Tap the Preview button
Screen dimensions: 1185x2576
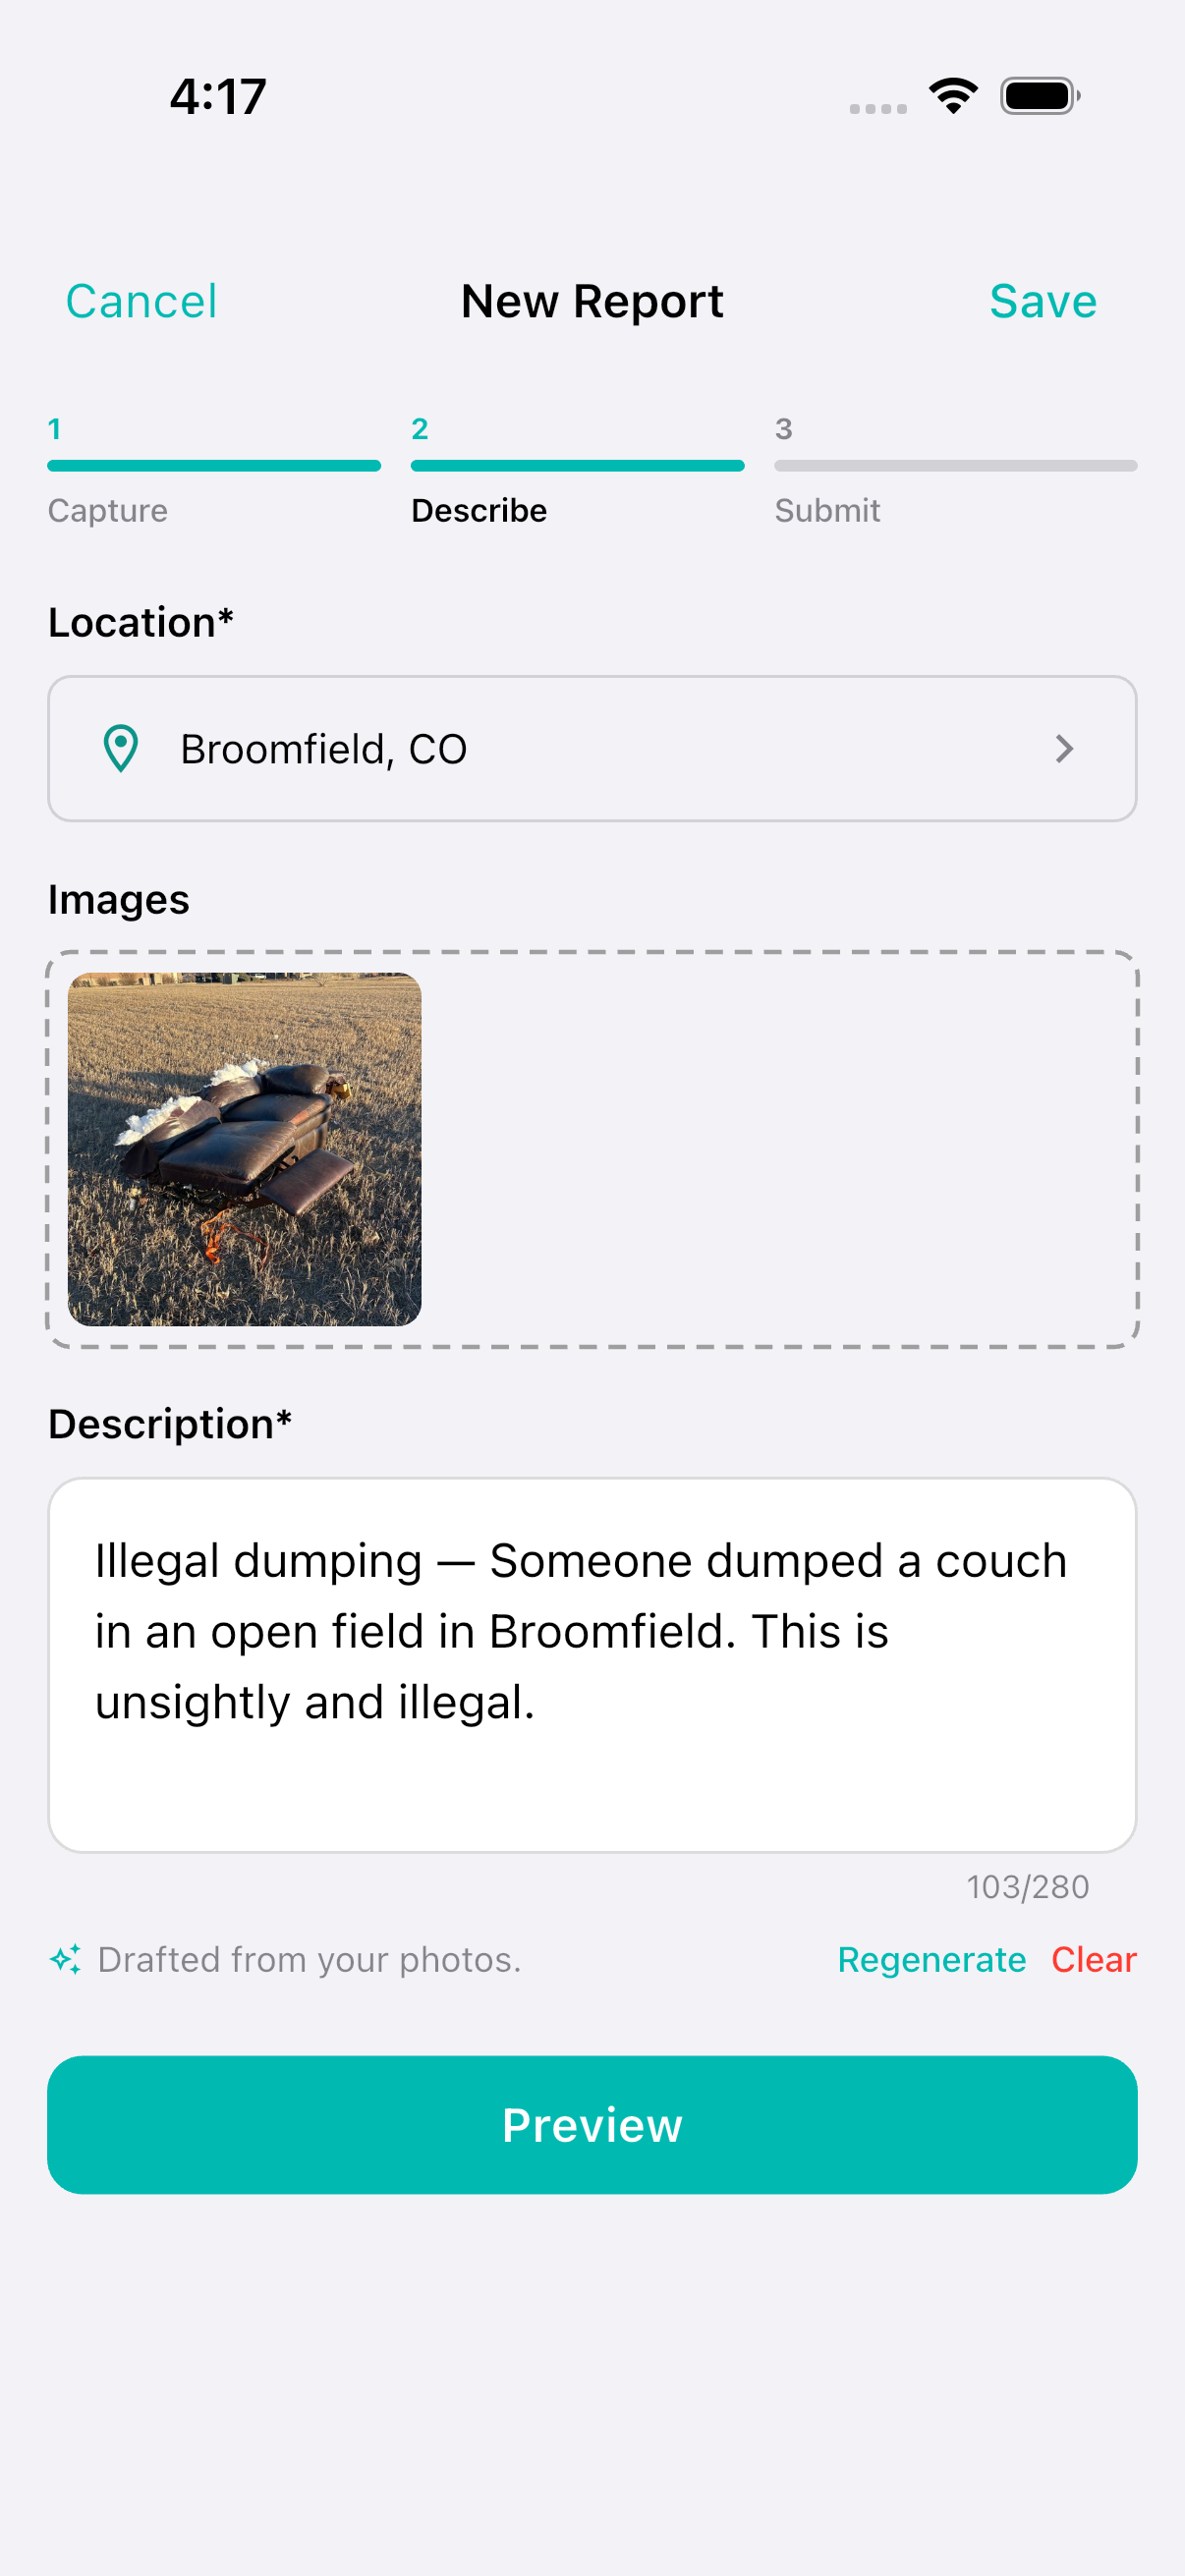[x=592, y=2124]
